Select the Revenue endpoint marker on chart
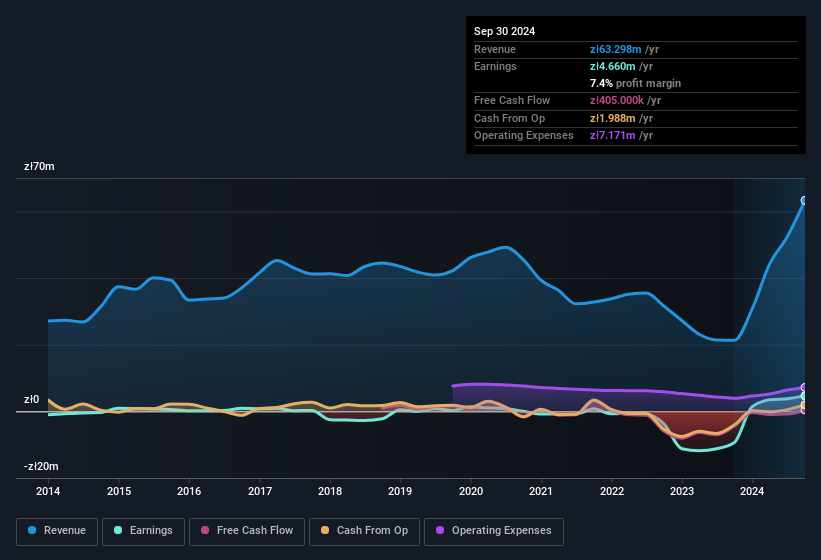Screen dimensions: 821x560 [804, 200]
